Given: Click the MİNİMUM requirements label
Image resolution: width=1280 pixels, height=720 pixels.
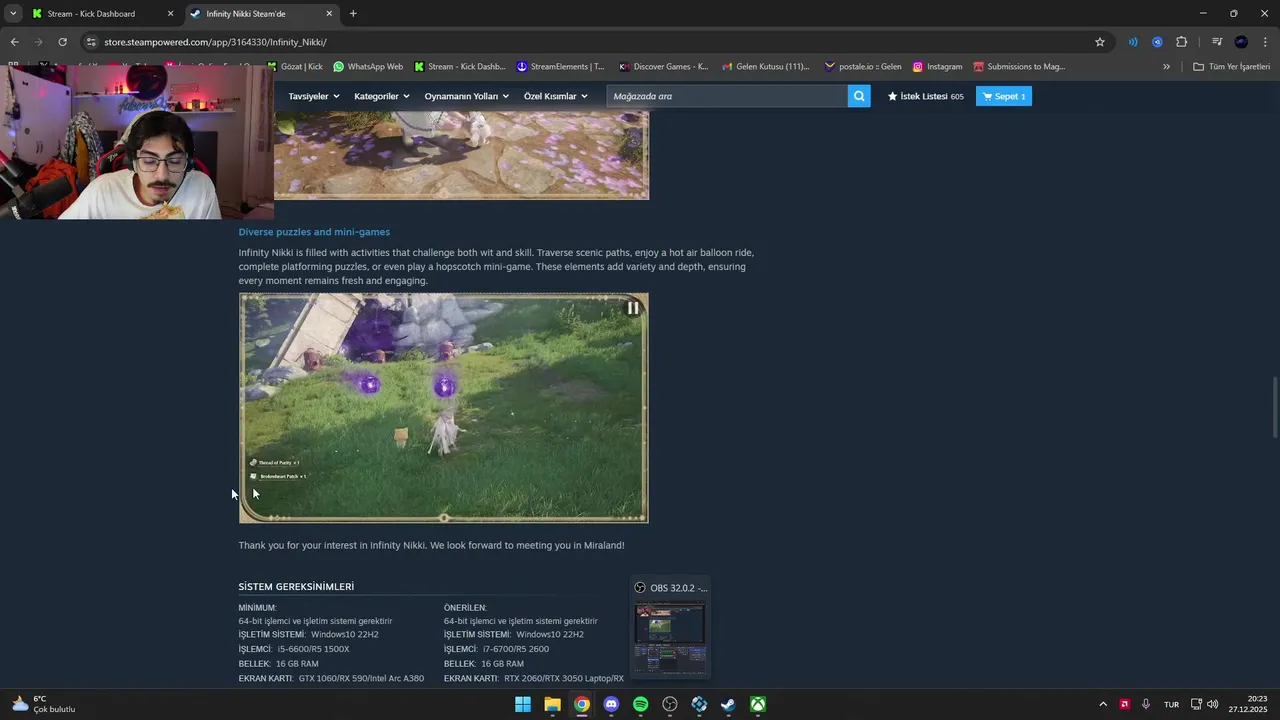Looking at the screenshot, I should pos(257,608).
